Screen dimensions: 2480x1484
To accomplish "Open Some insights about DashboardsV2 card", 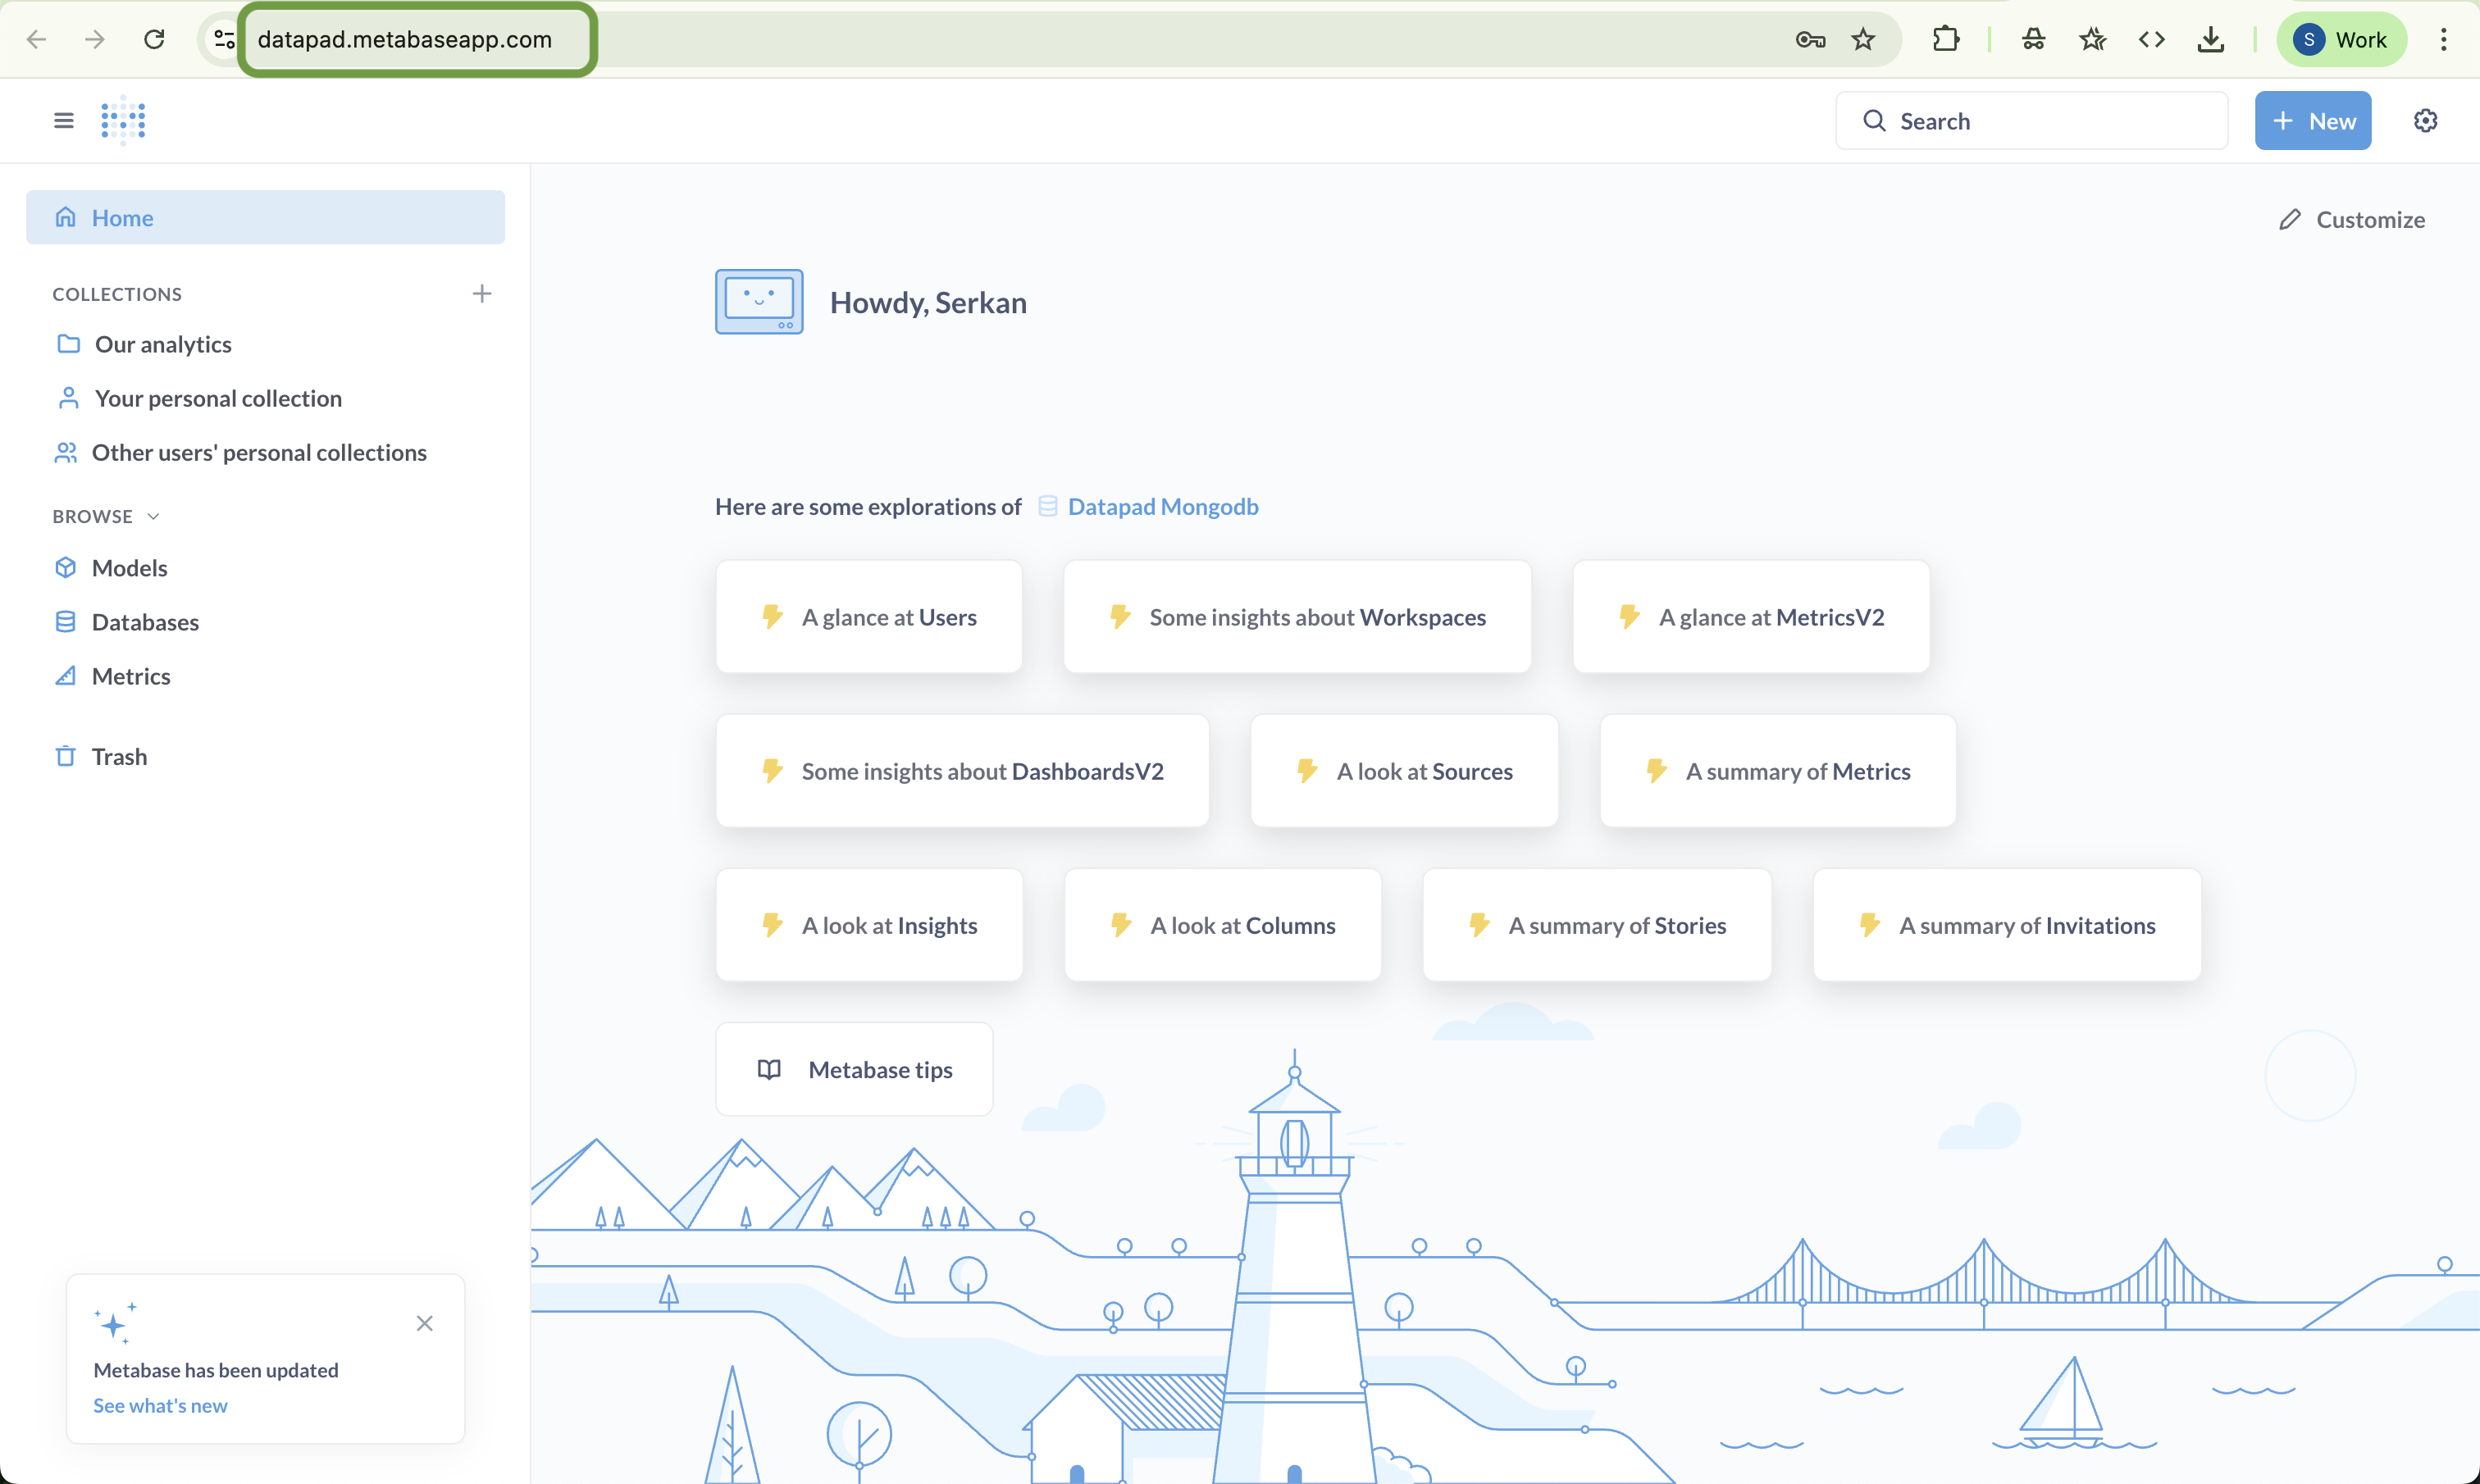I will click(962, 771).
